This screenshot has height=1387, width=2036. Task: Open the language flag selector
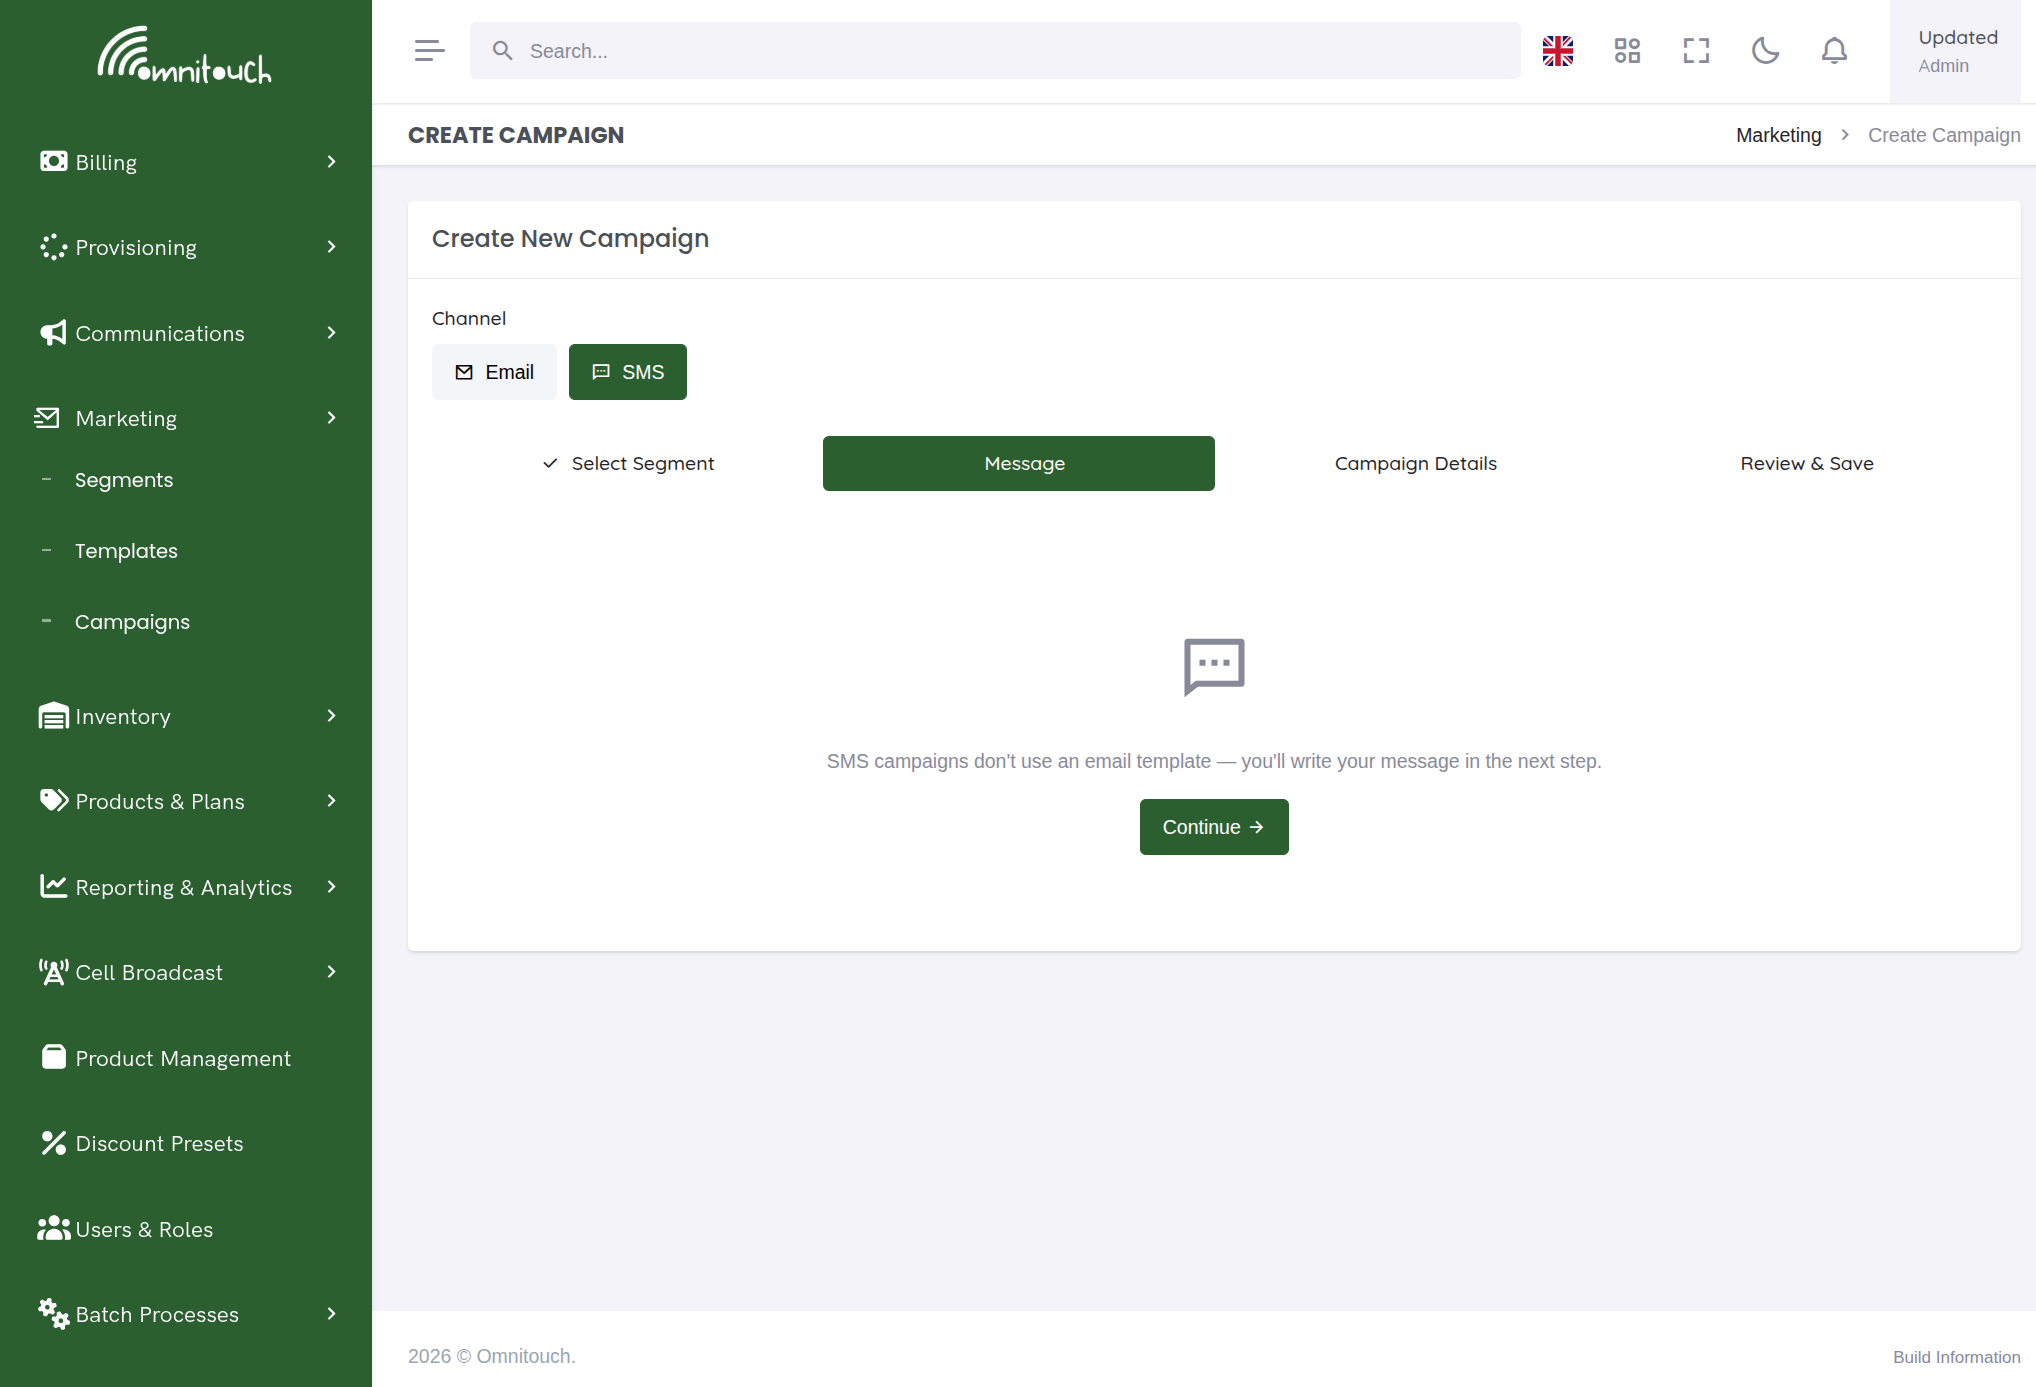1557,51
